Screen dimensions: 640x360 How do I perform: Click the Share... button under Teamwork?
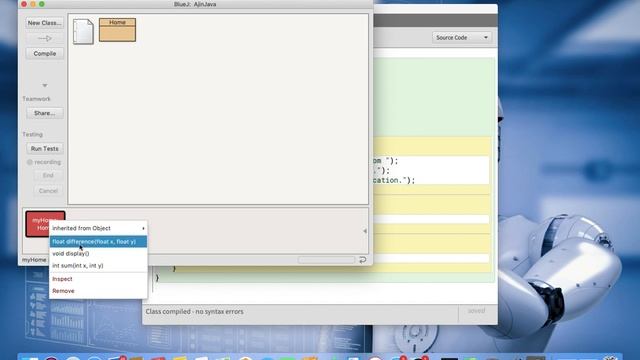(44, 113)
